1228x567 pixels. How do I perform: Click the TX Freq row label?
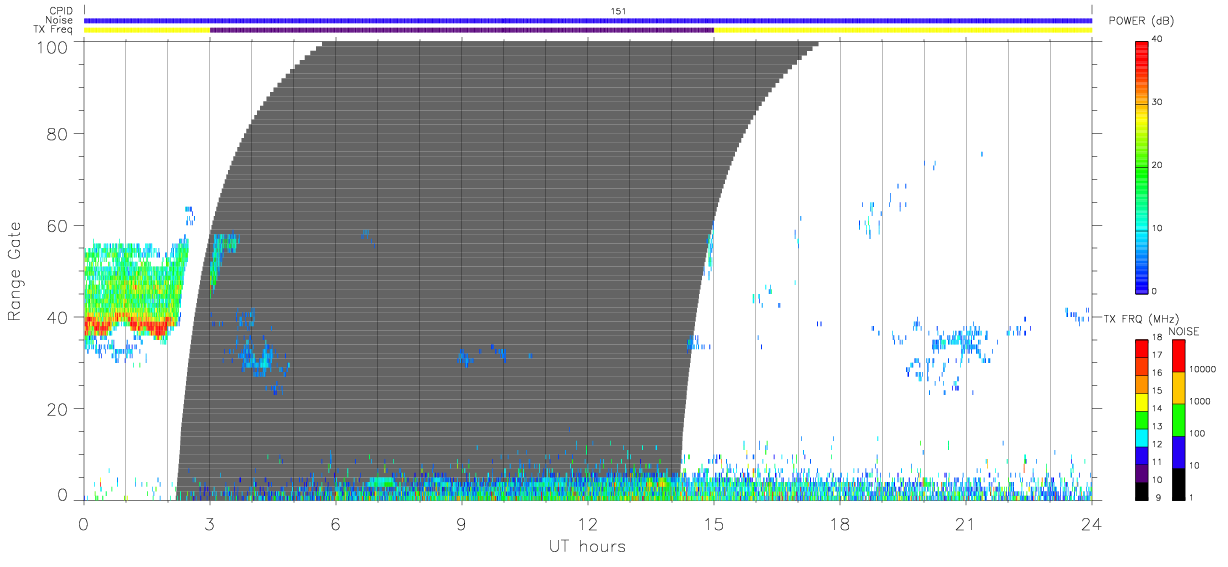coord(52,30)
